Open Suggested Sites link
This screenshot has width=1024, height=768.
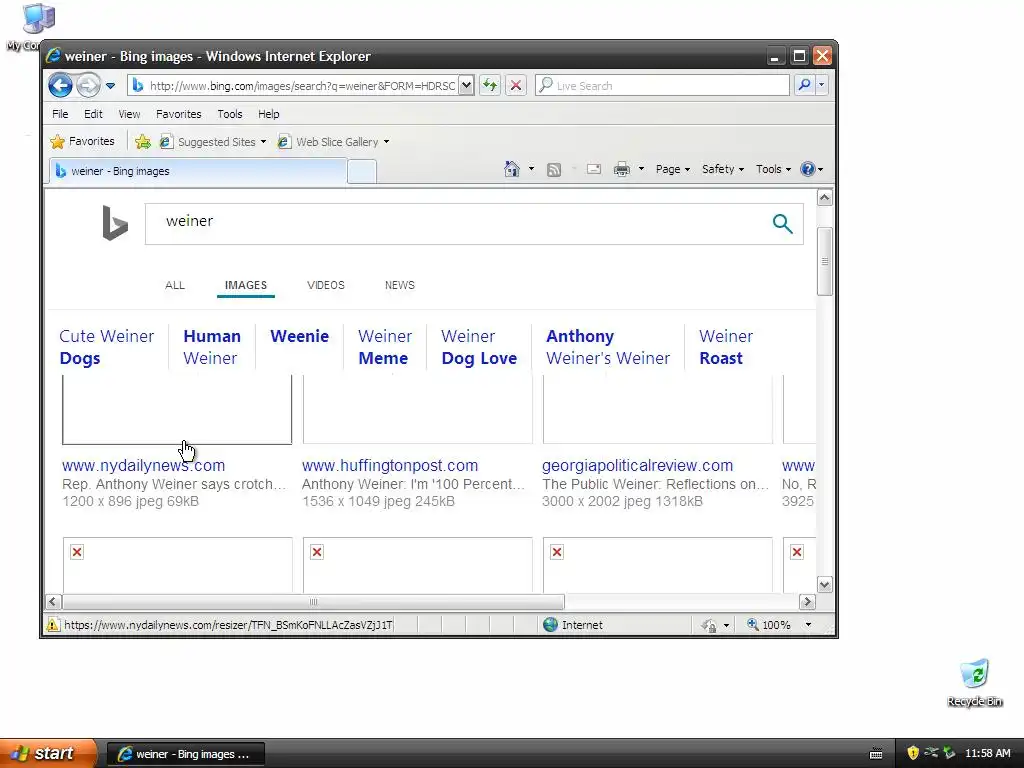(213, 142)
